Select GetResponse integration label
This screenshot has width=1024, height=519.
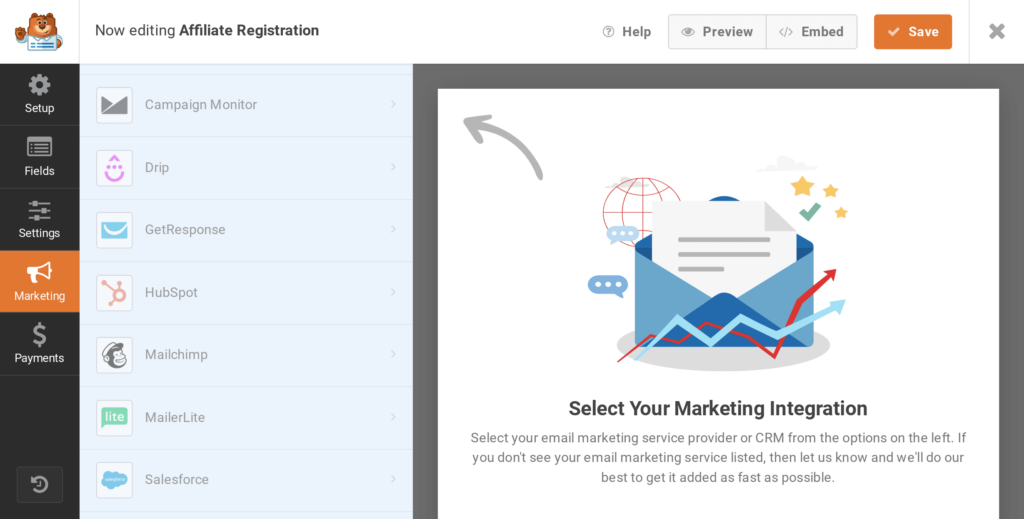coord(185,230)
